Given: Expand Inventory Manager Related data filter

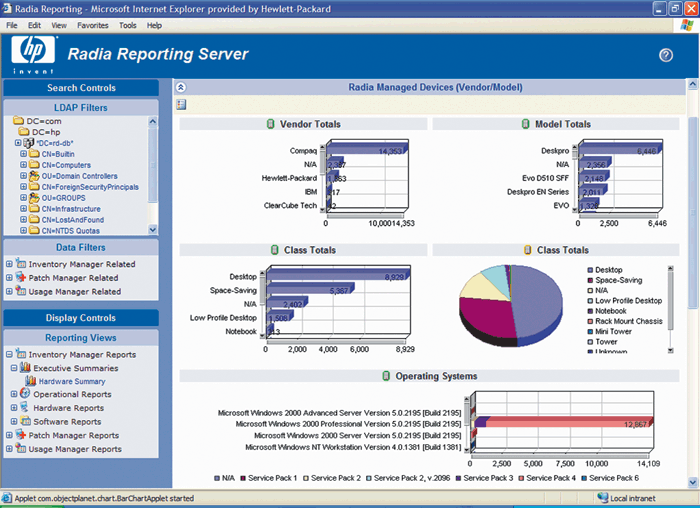Looking at the screenshot, I should tap(9, 264).
